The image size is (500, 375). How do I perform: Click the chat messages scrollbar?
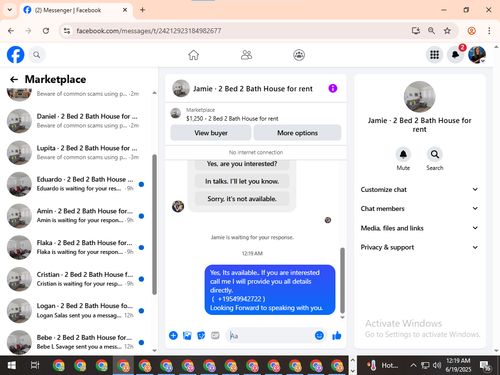[x=342, y=280]
